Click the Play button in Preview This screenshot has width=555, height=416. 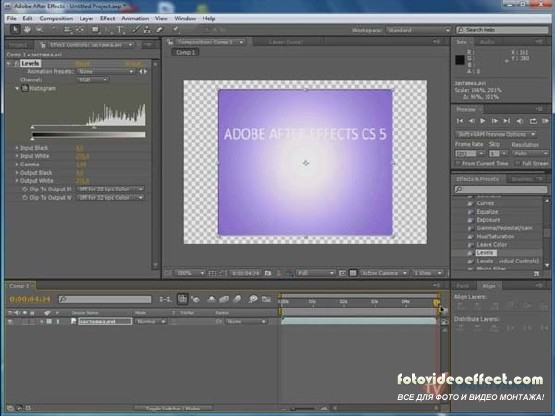point(482,121)
